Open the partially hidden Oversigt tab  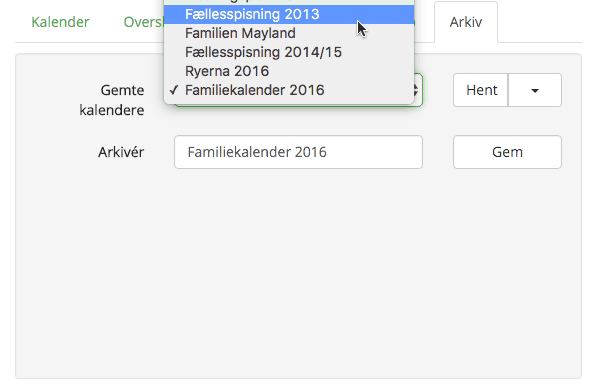143,22
